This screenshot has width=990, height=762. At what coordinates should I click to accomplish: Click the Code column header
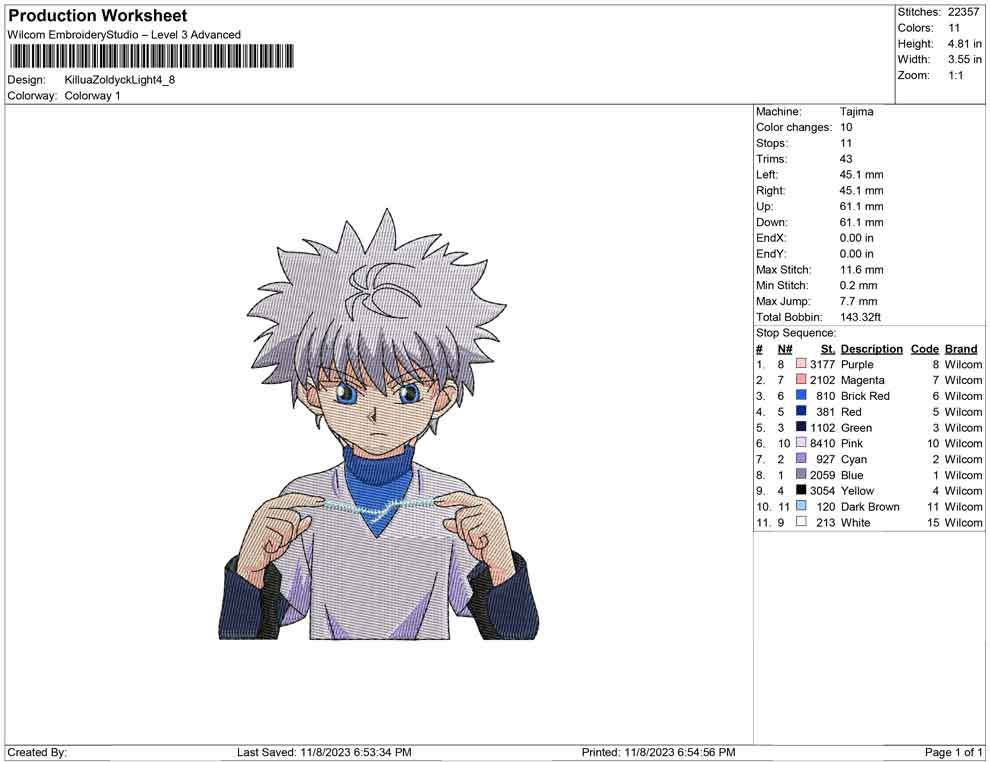click(924, 349)
